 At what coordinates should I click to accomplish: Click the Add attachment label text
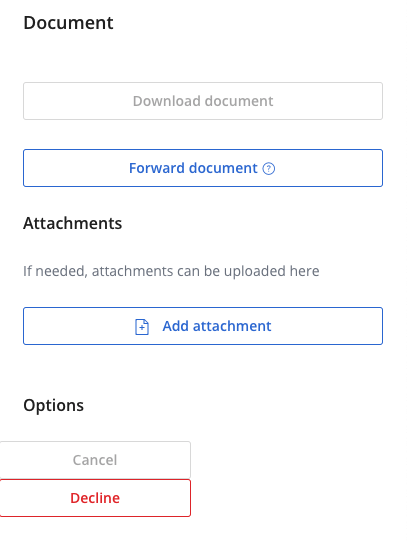pyautogui.click(x=217, y=326)
